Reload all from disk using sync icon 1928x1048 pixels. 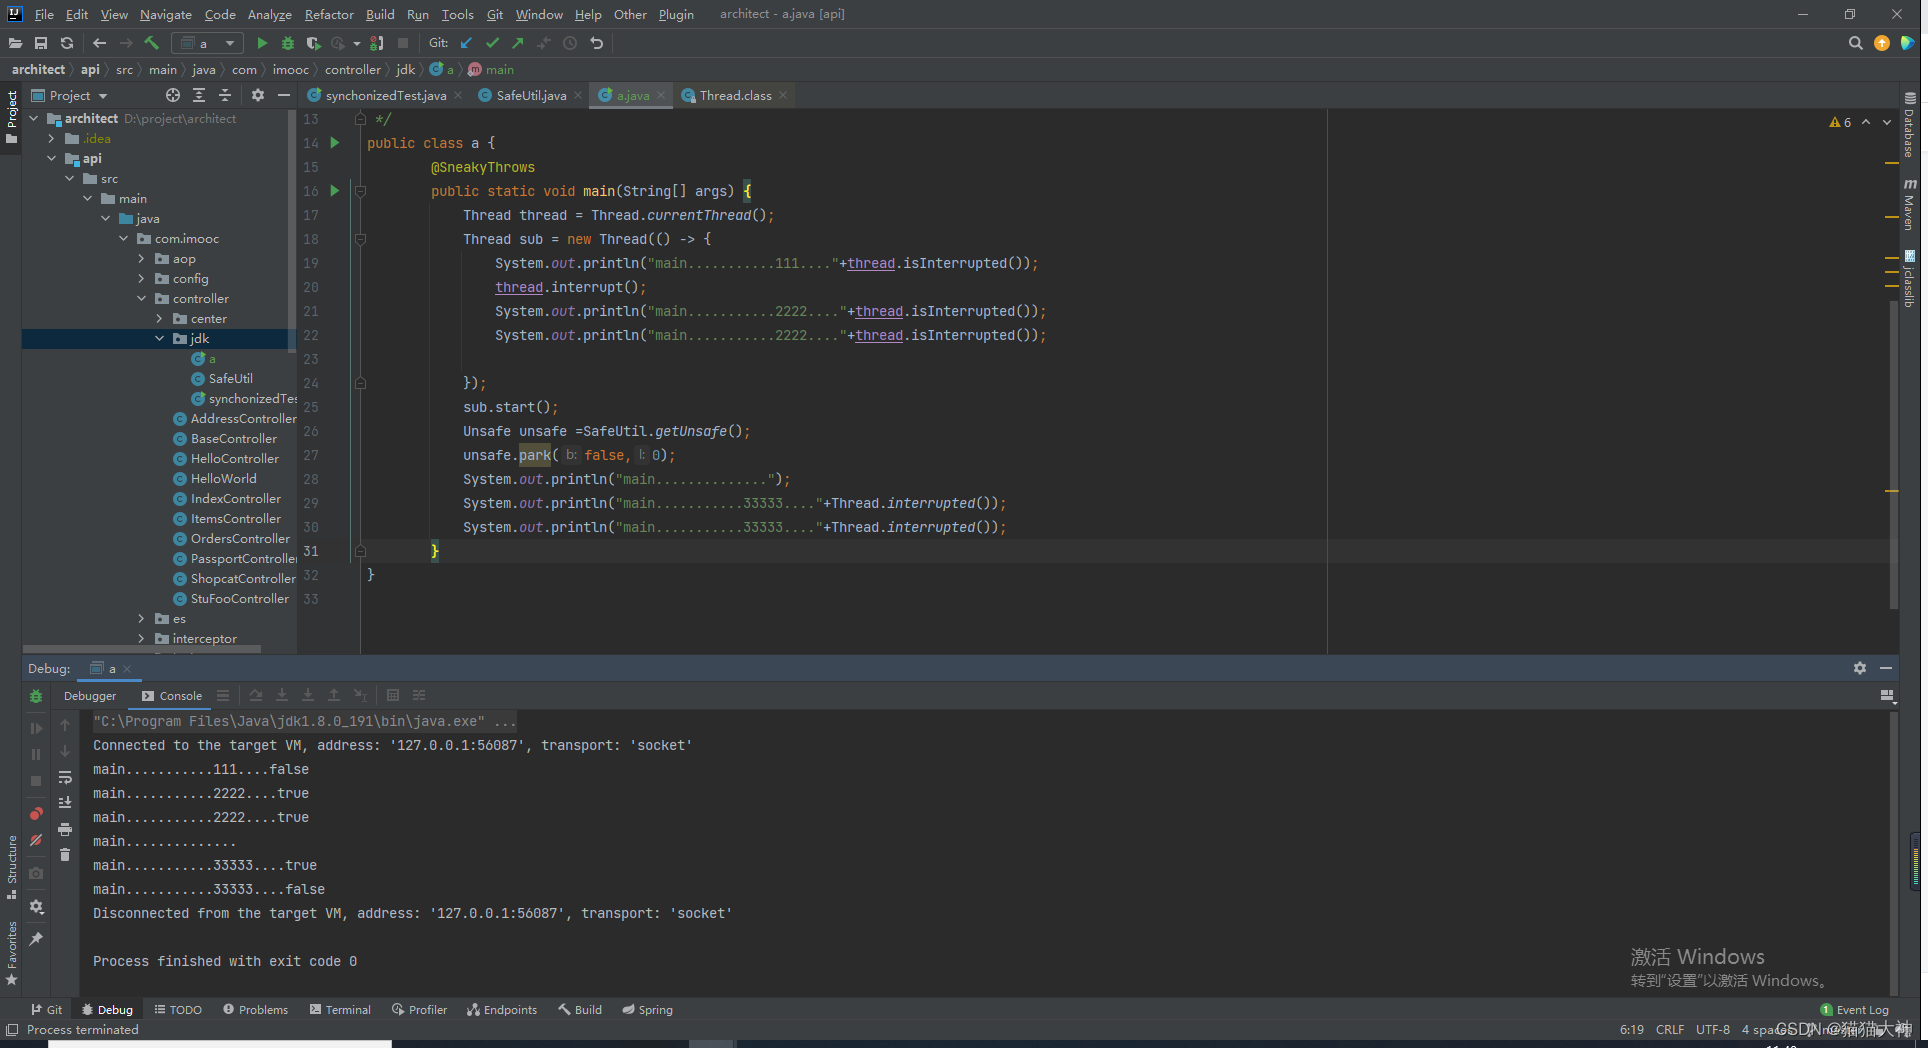click(67, 43)
